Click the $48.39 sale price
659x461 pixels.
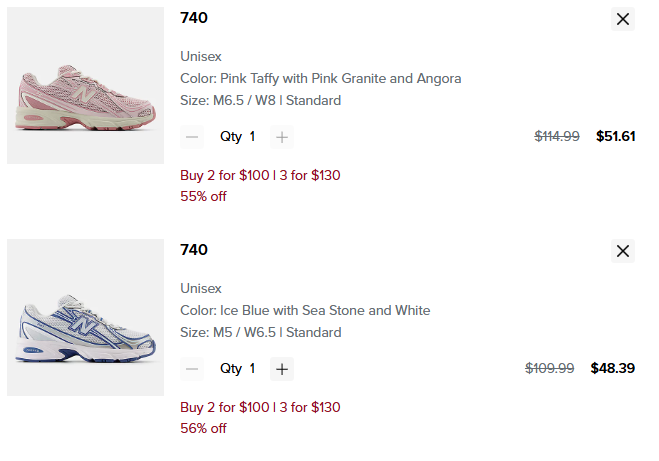(x=613, y=369)
